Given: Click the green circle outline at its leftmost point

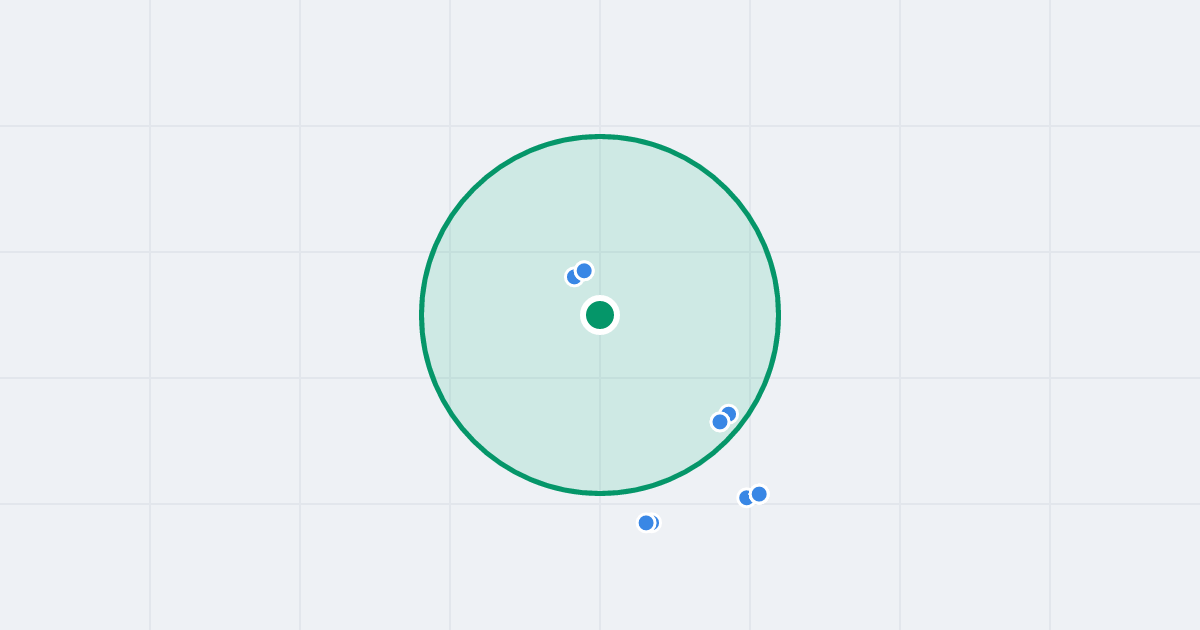Looking at the screenshot, I should click(x=422, y=315).
